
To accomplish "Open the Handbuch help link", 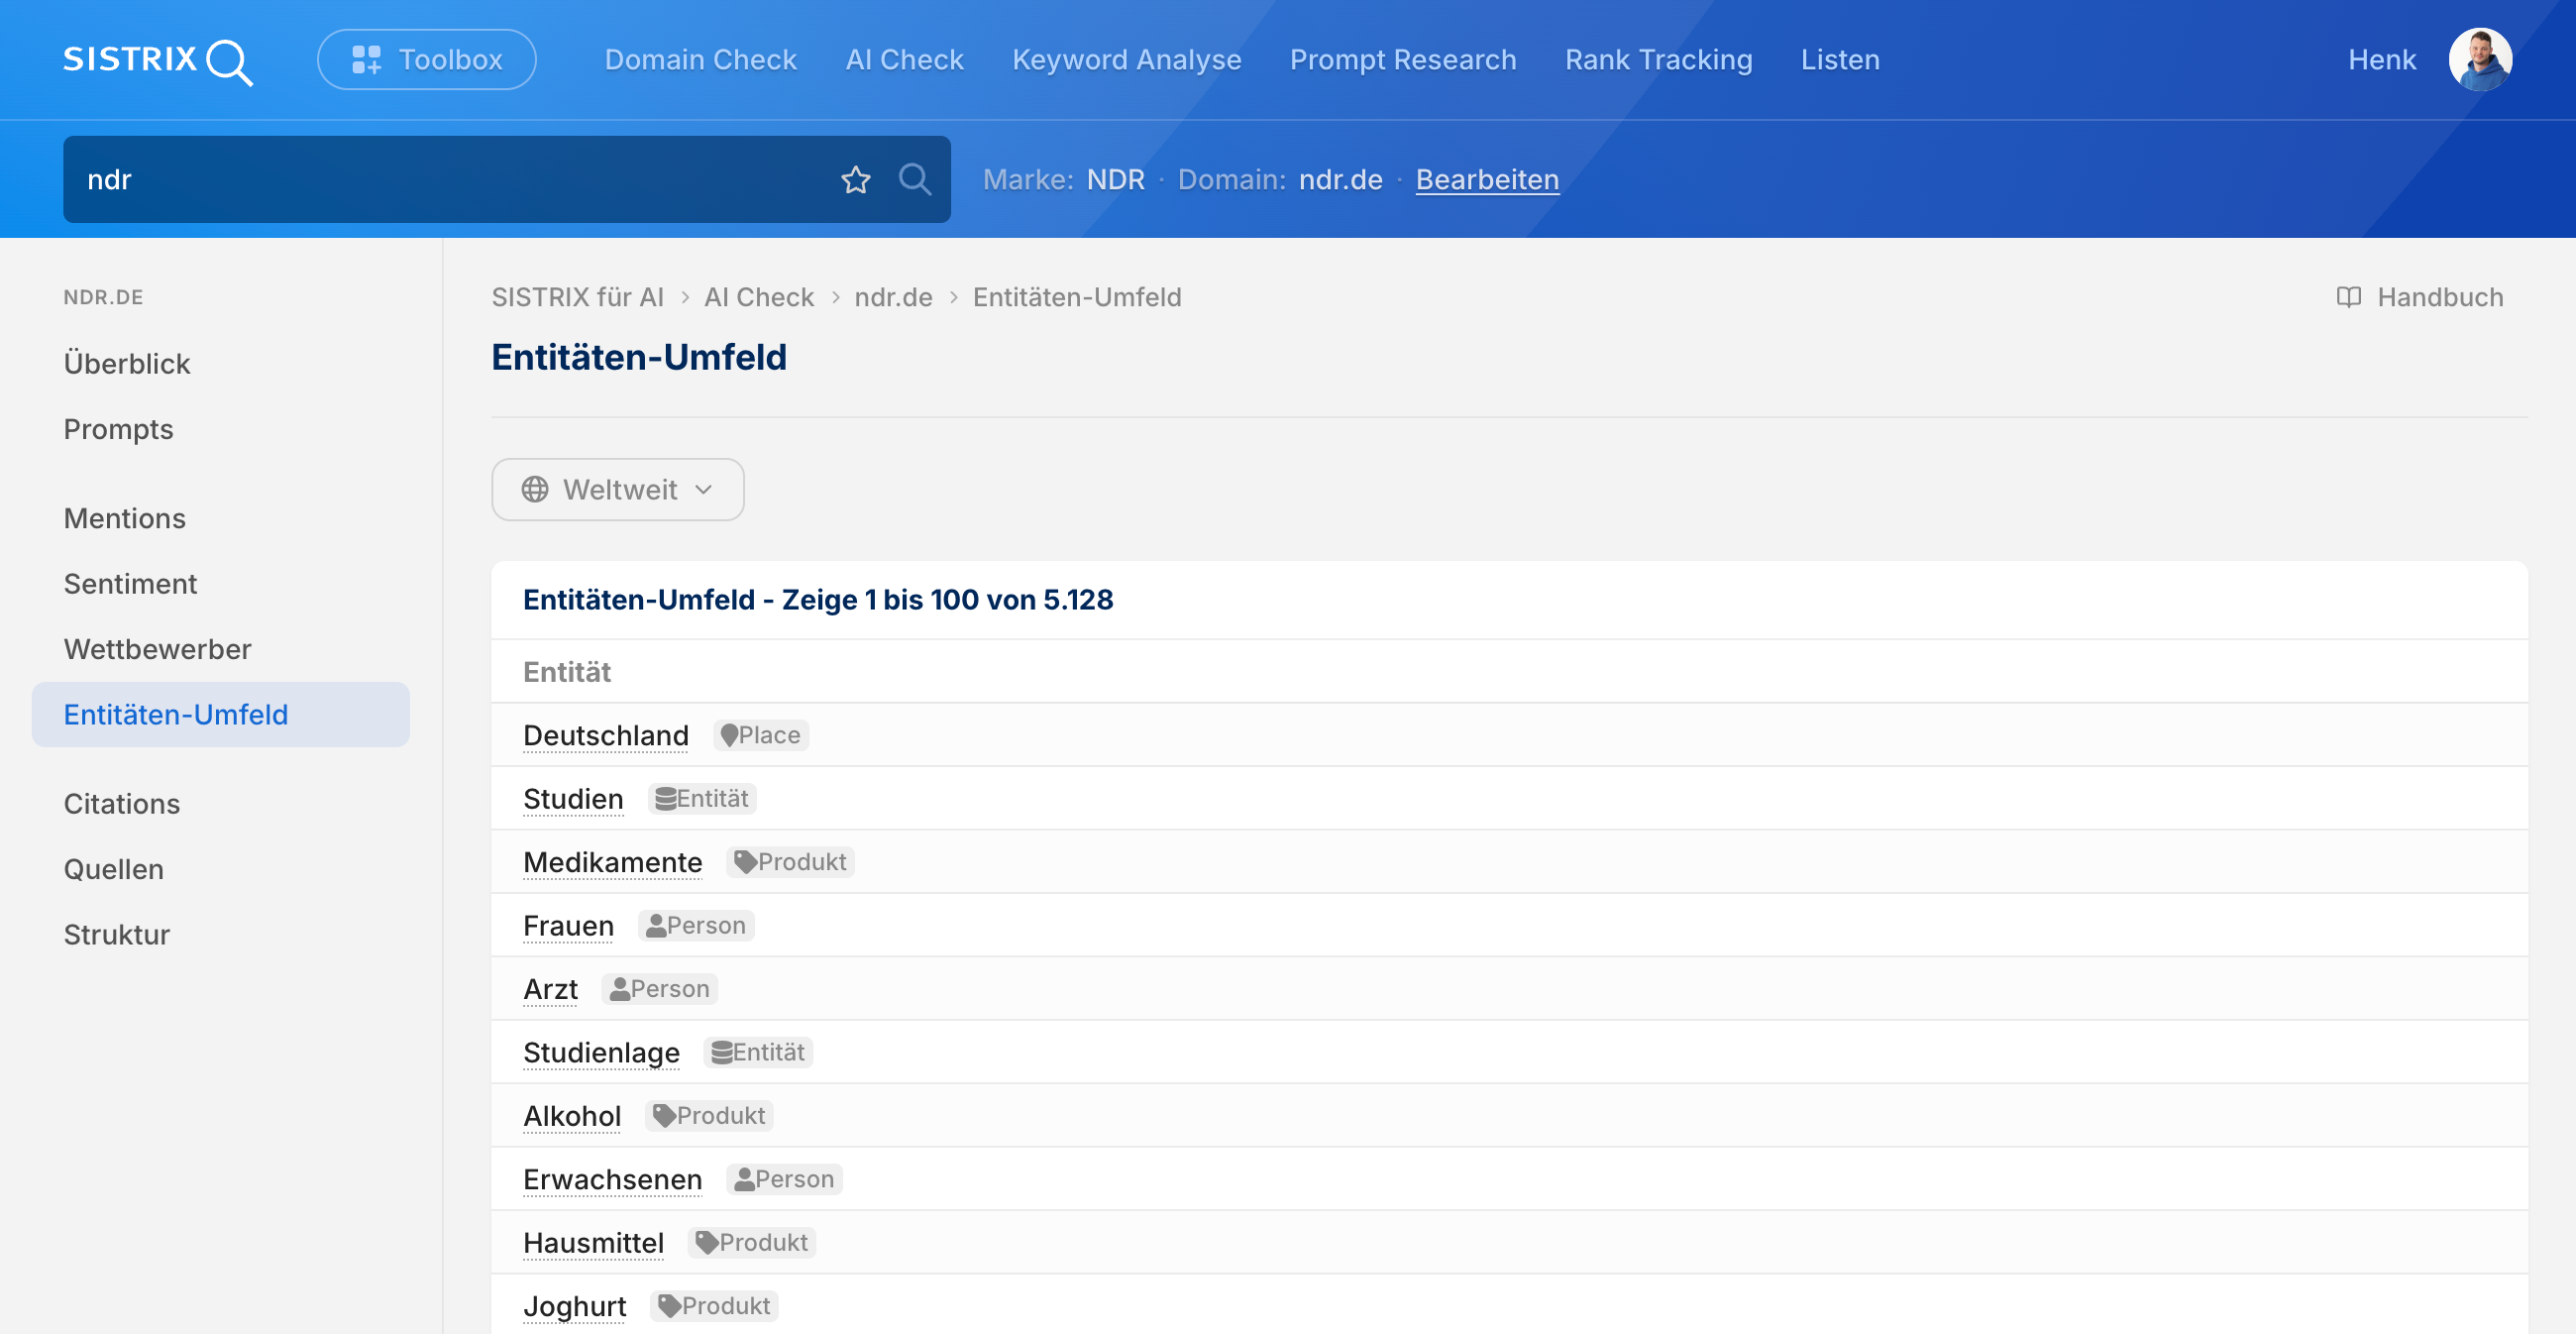I will pos(2420,297).
